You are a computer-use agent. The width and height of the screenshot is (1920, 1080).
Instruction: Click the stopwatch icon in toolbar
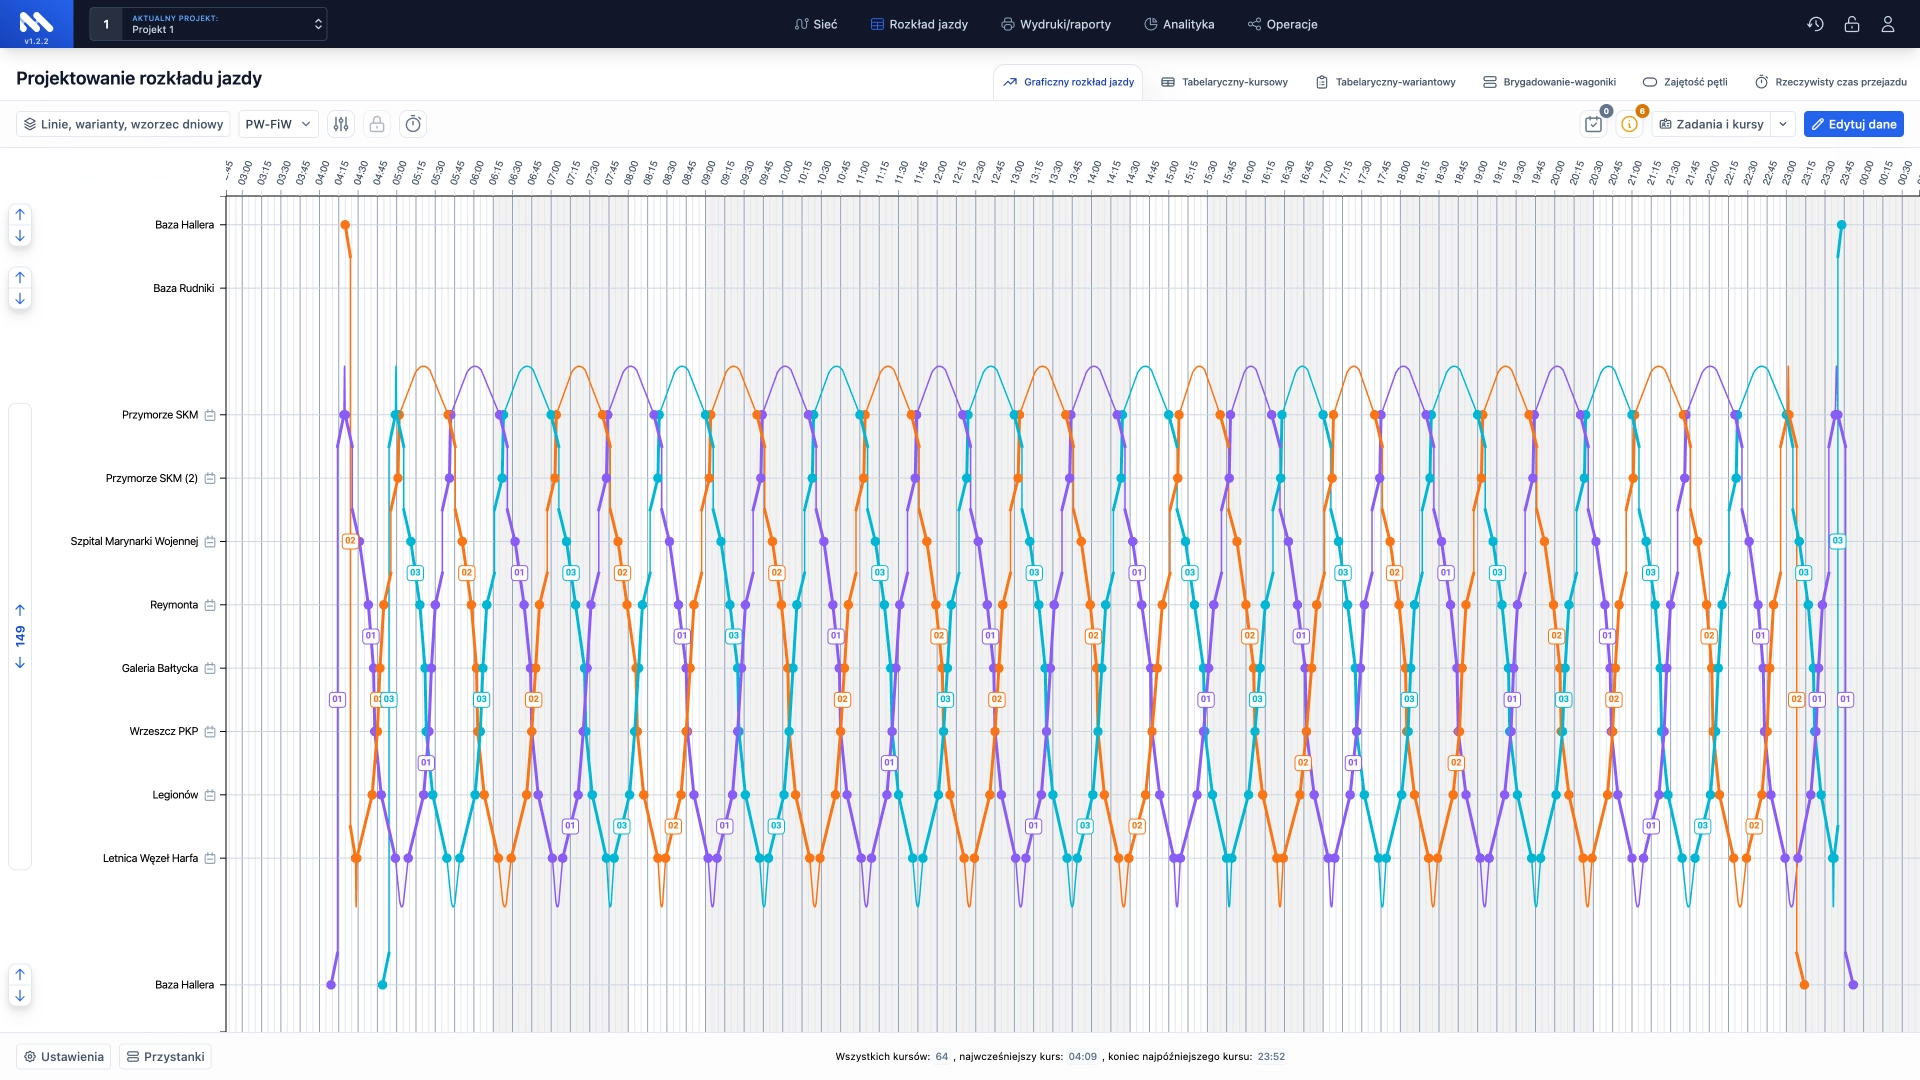[413, 124]
